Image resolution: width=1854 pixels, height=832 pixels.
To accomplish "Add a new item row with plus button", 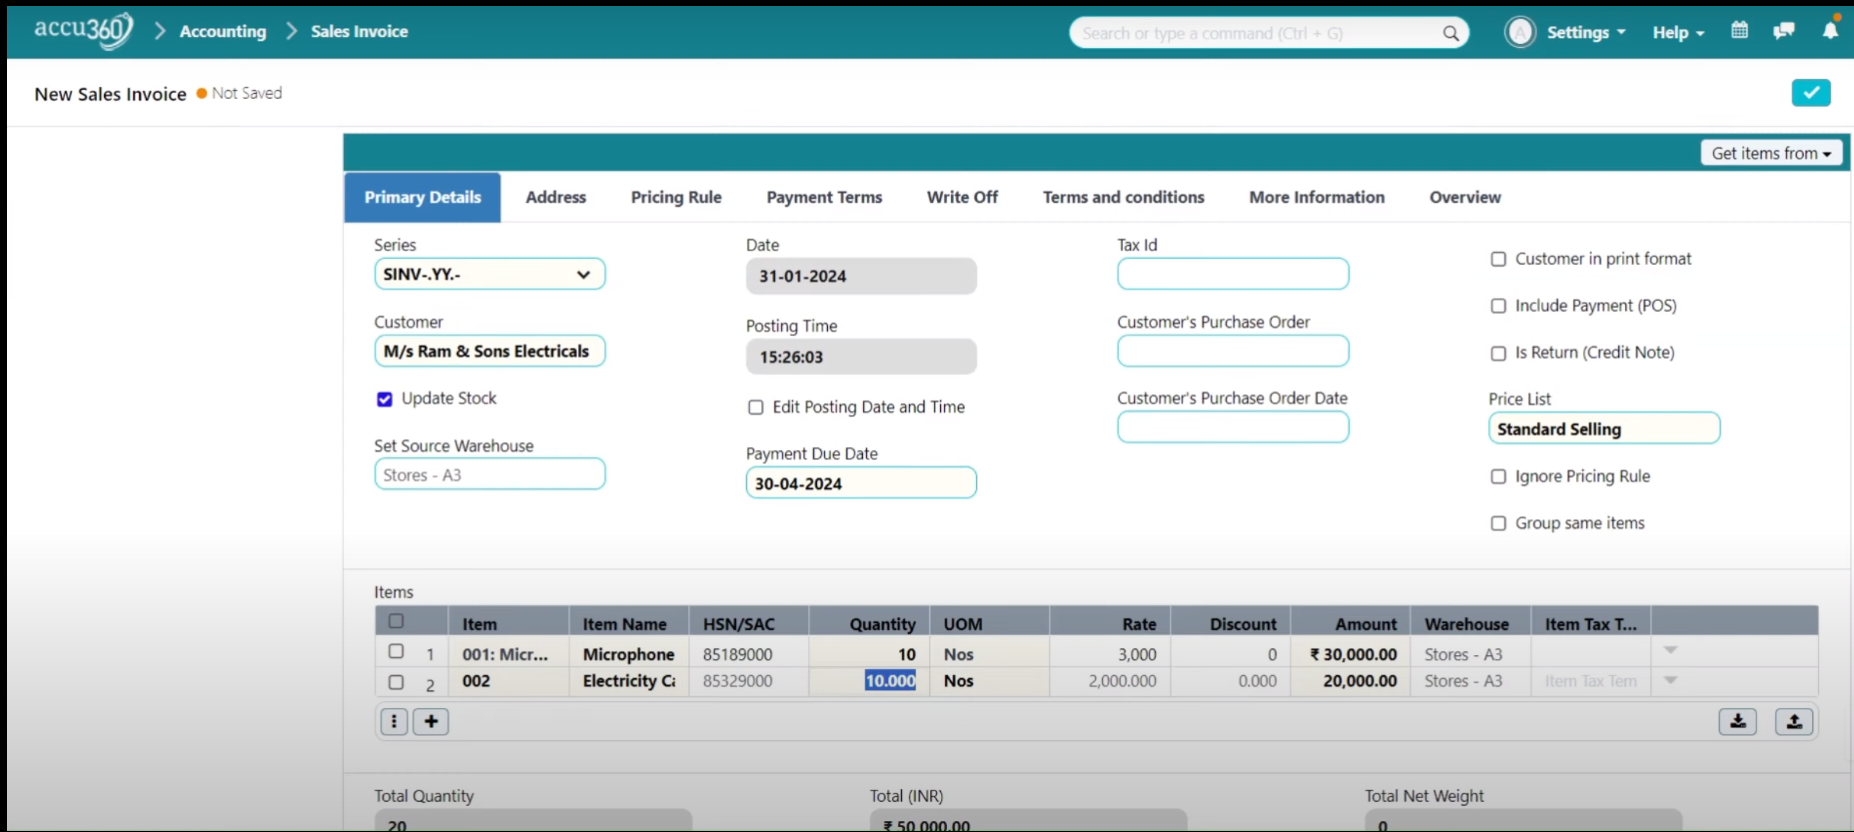I will point(431,721).
